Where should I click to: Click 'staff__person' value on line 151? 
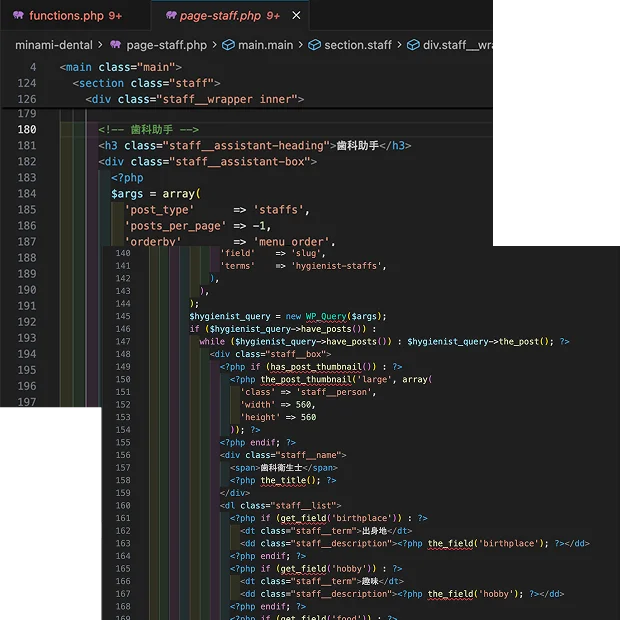(x=334, y=392)
